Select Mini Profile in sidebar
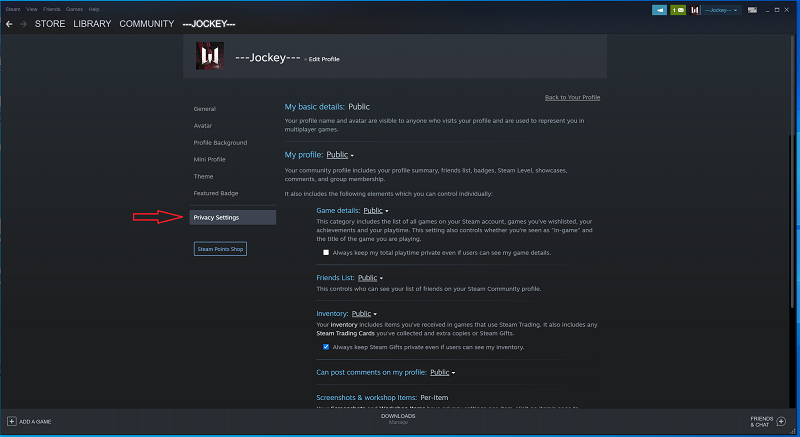800x437 pixels. click(x=209, y=159)
